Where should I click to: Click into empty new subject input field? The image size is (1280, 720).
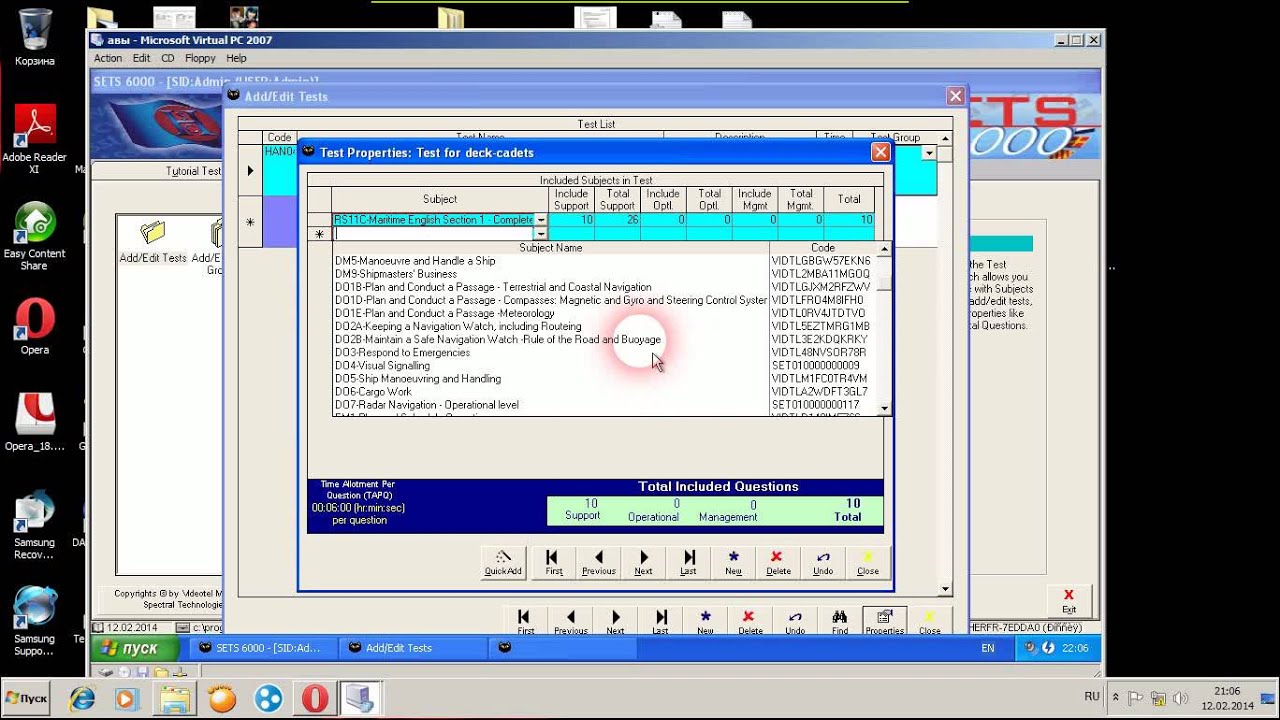(x=433, y=234)
